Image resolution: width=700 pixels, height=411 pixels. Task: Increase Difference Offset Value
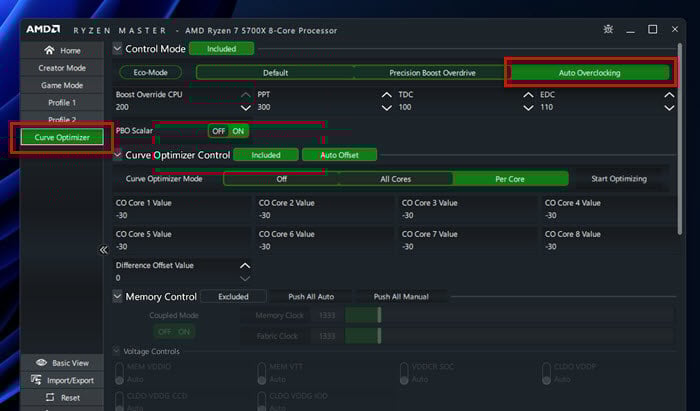pos(245,266)
